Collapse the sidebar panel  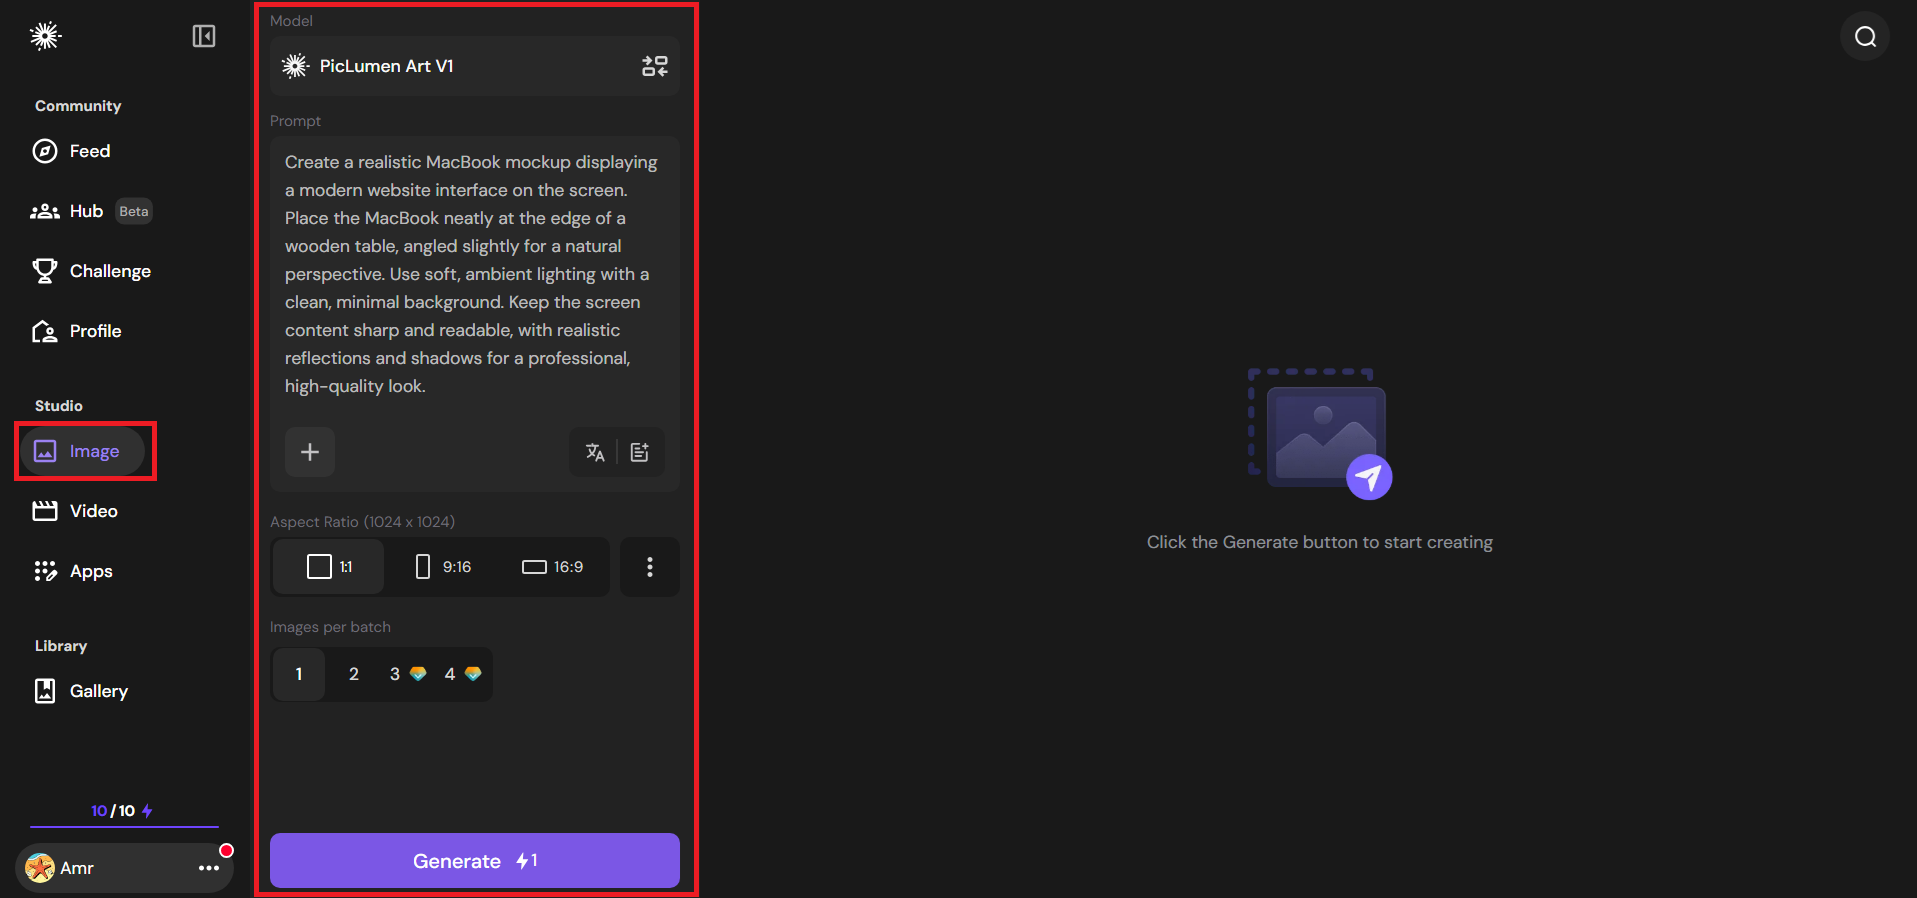coord(204,36)
